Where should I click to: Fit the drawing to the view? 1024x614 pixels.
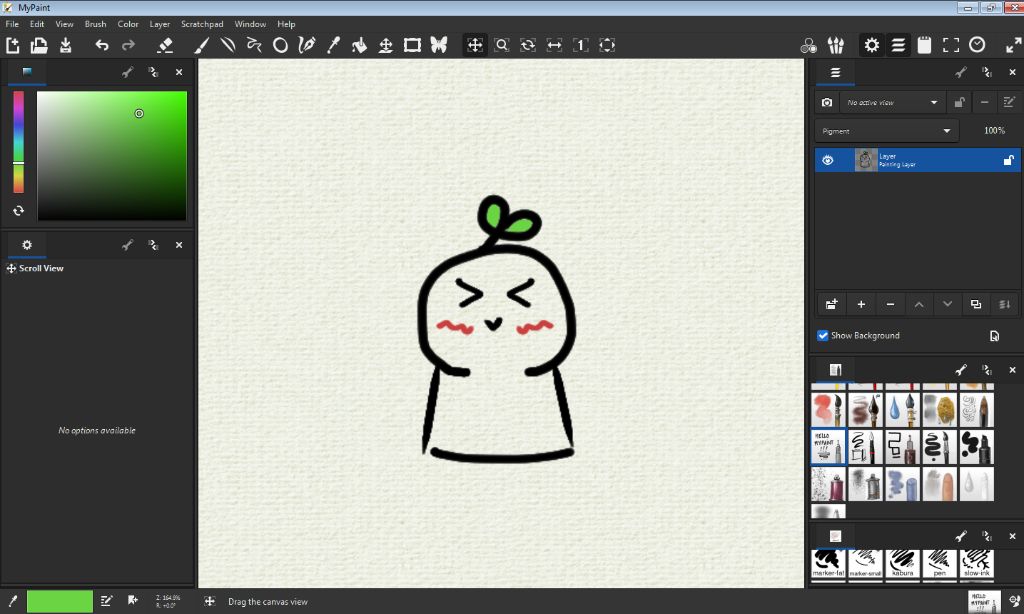tap(607, 45)
